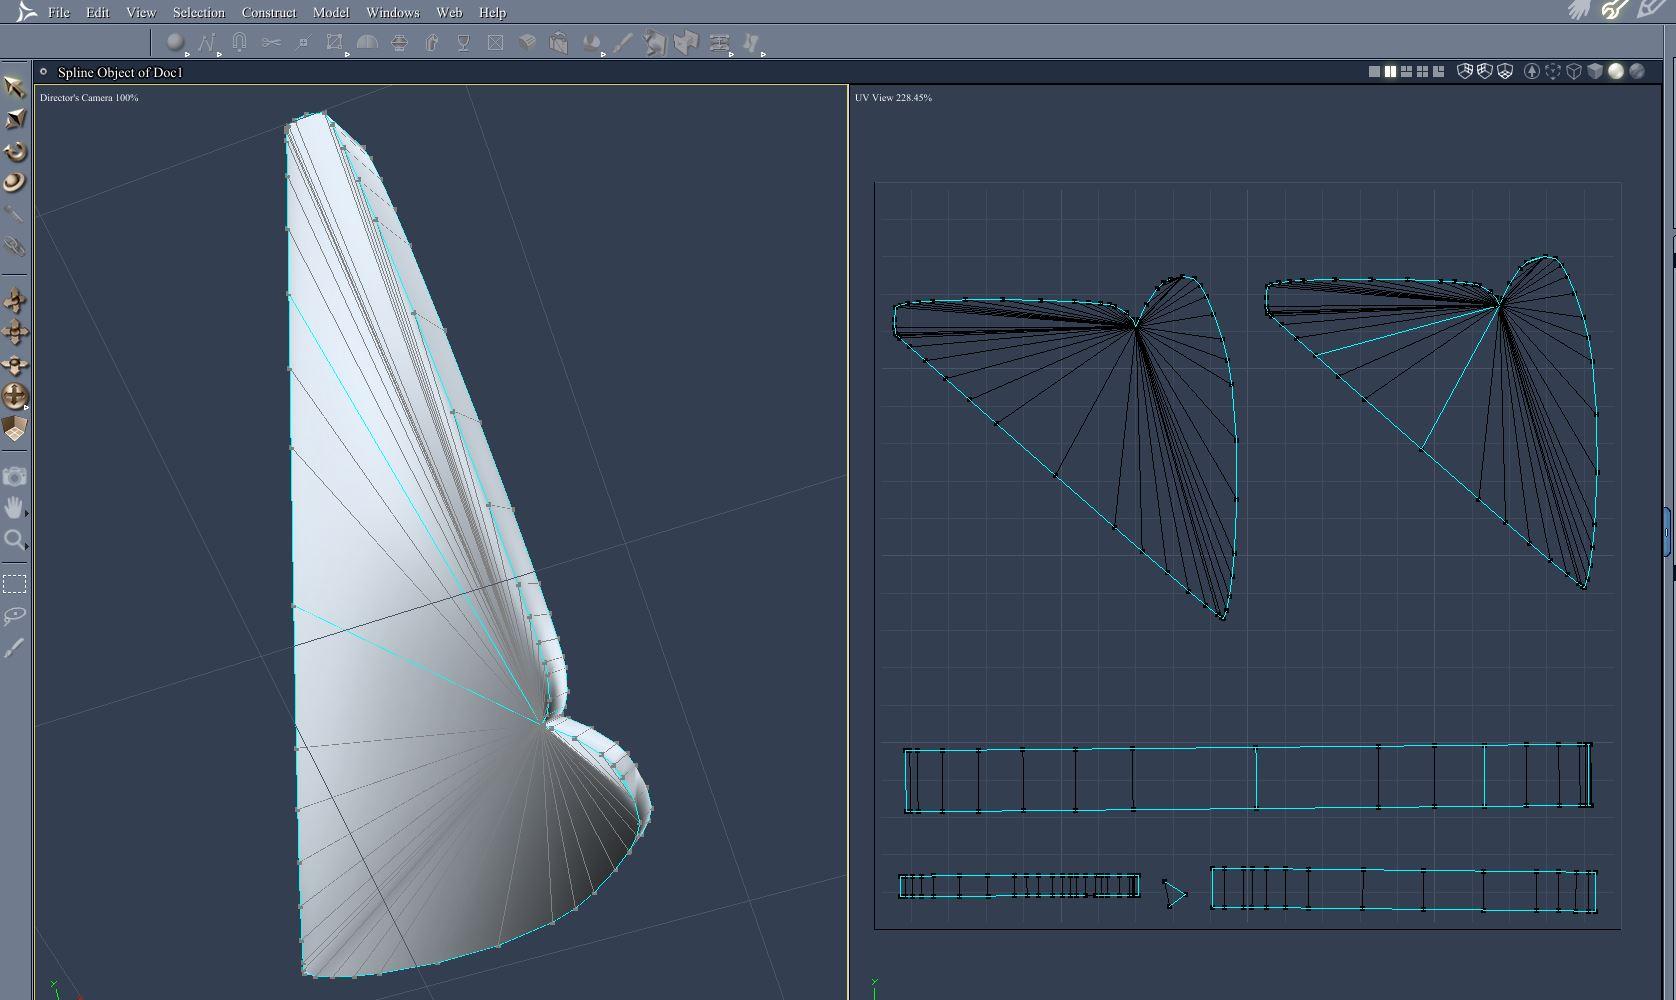This screenshot has width=1676, height=1000.
Task: Open the Model menu
Action: tap(331, 12)
